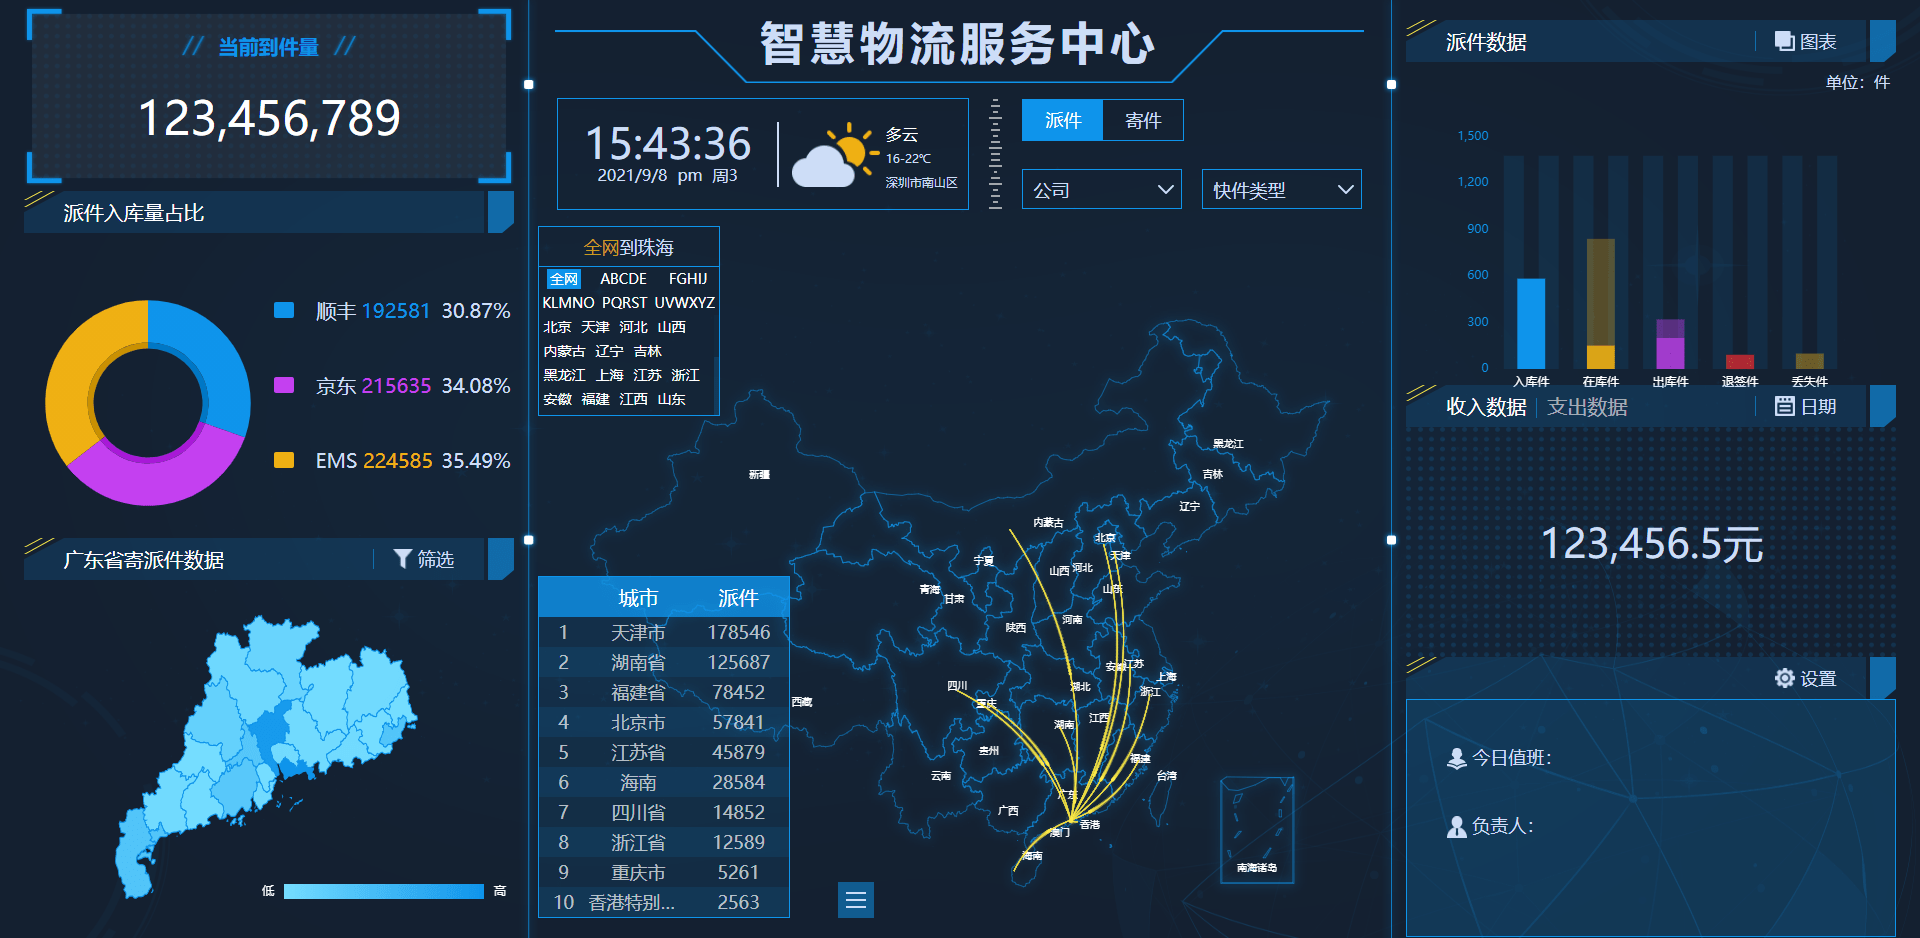
Task: Click the 123,456.5元 income figure
Action: click(1652, 545)
